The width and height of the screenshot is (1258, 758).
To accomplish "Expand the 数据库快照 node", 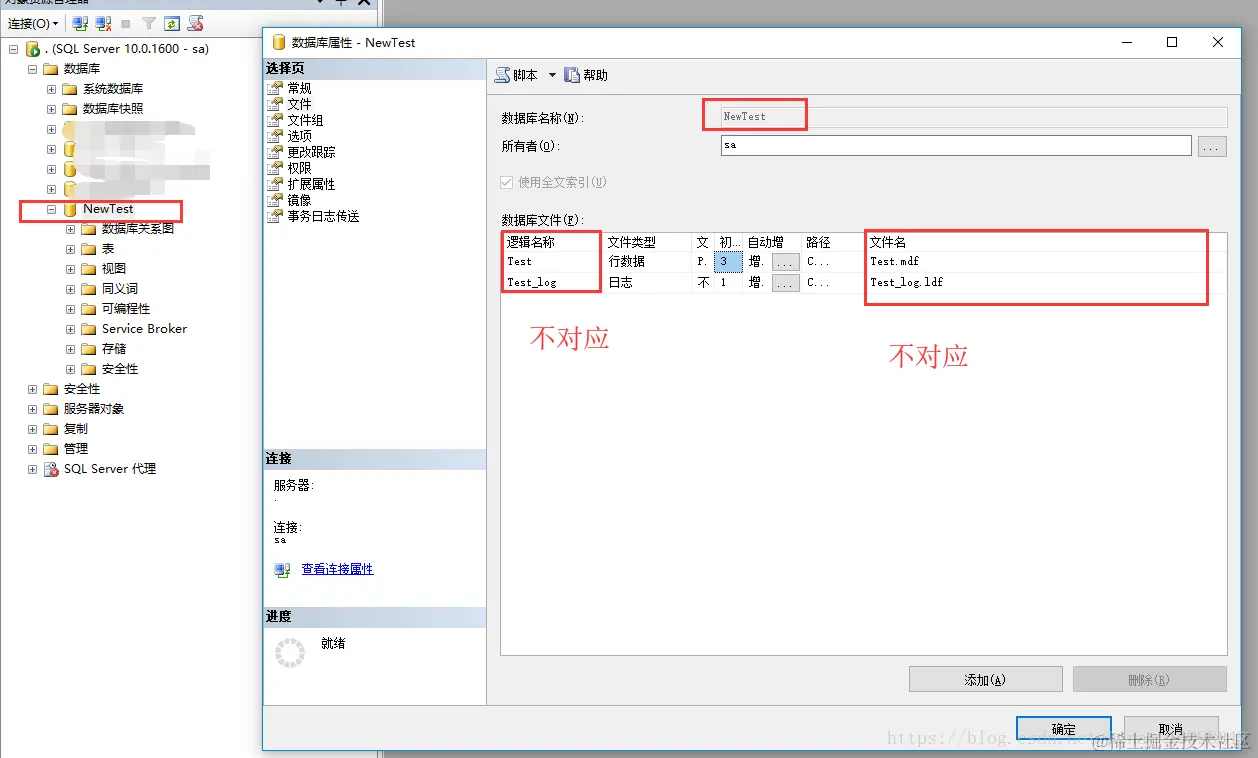I will point(51,109).
